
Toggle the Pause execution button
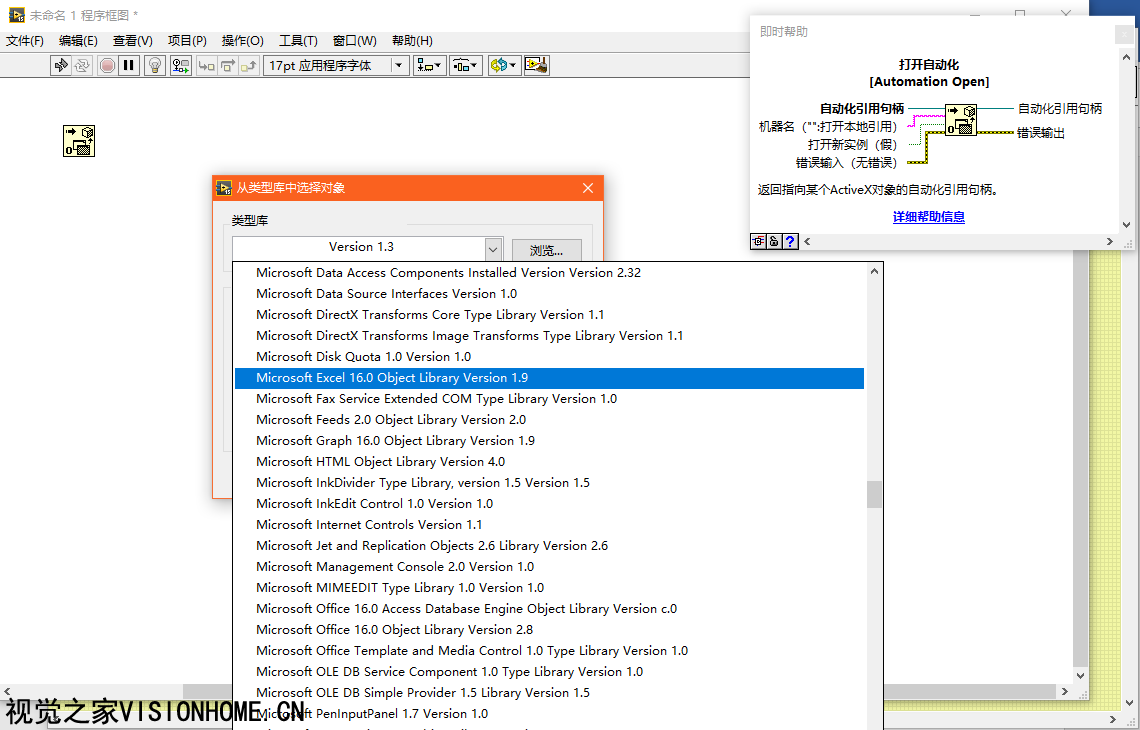point(129,66)
